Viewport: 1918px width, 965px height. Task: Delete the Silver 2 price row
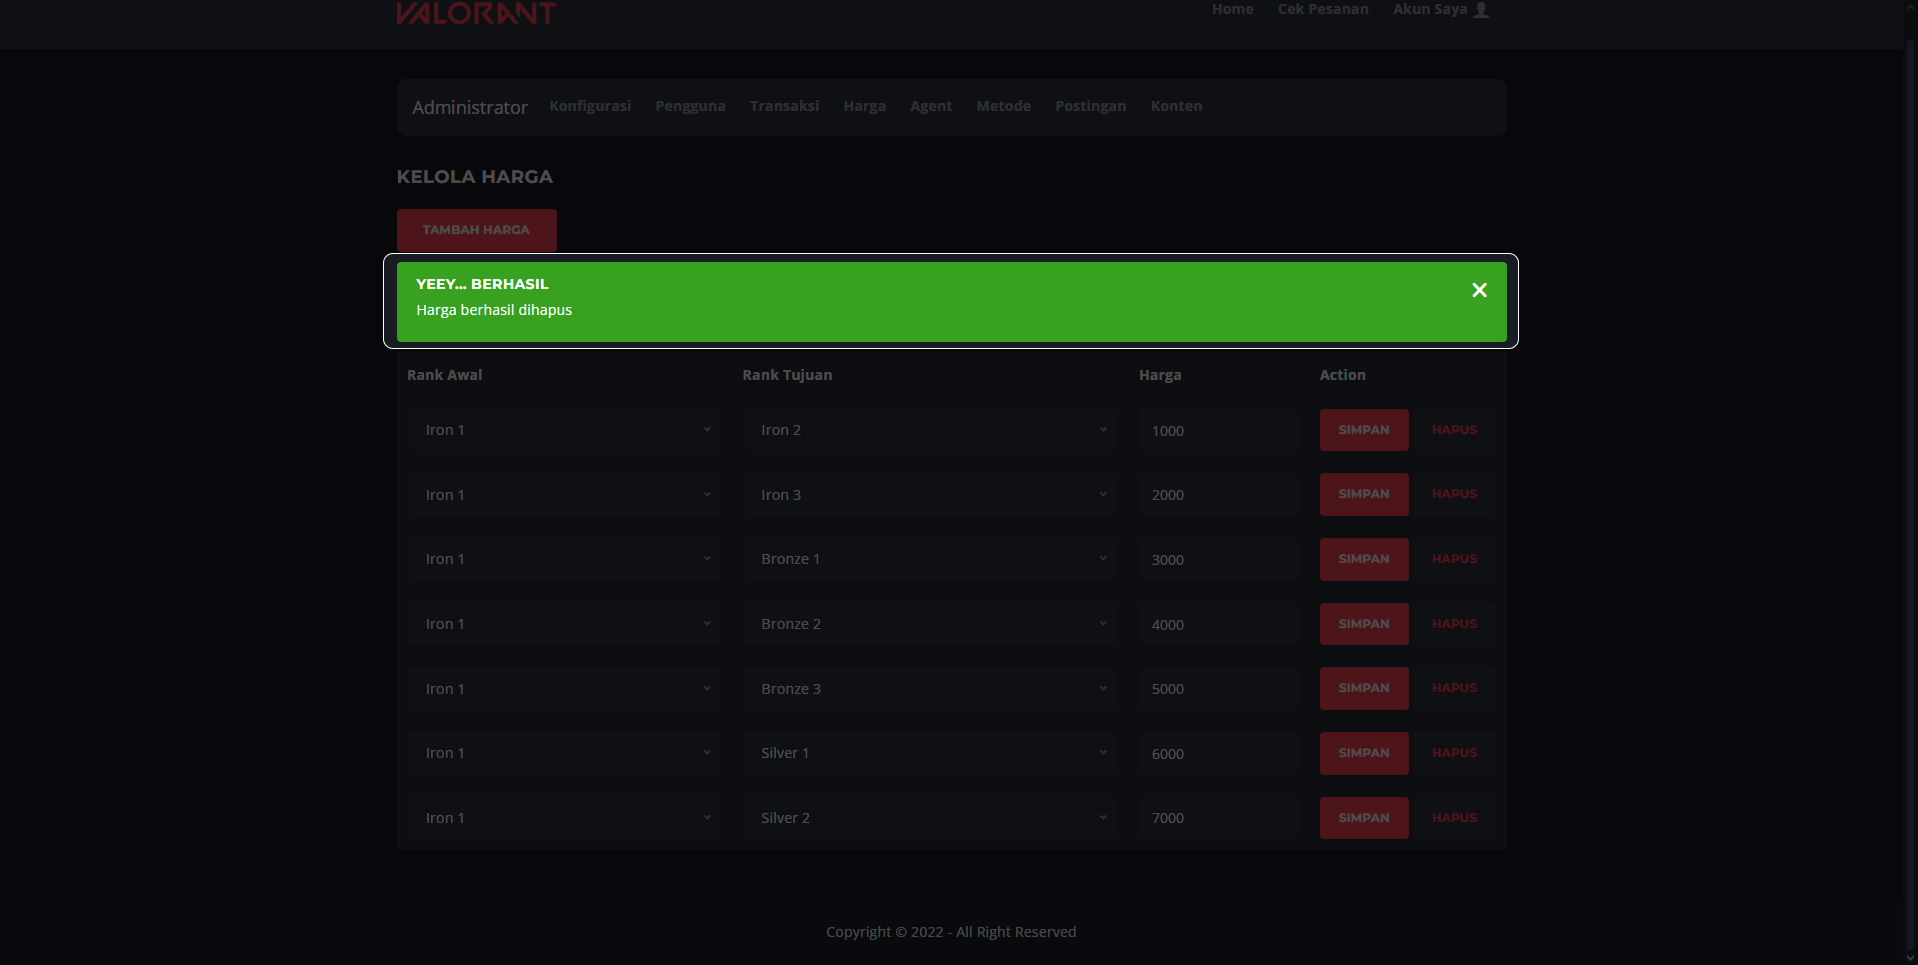coord(1454,818)
